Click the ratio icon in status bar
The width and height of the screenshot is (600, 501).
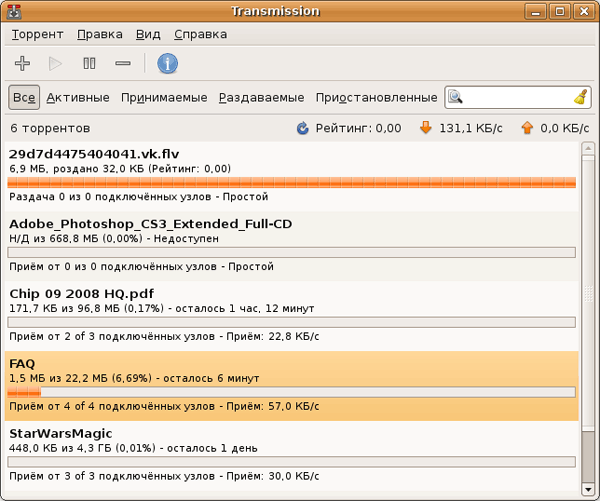pos(303,128)
